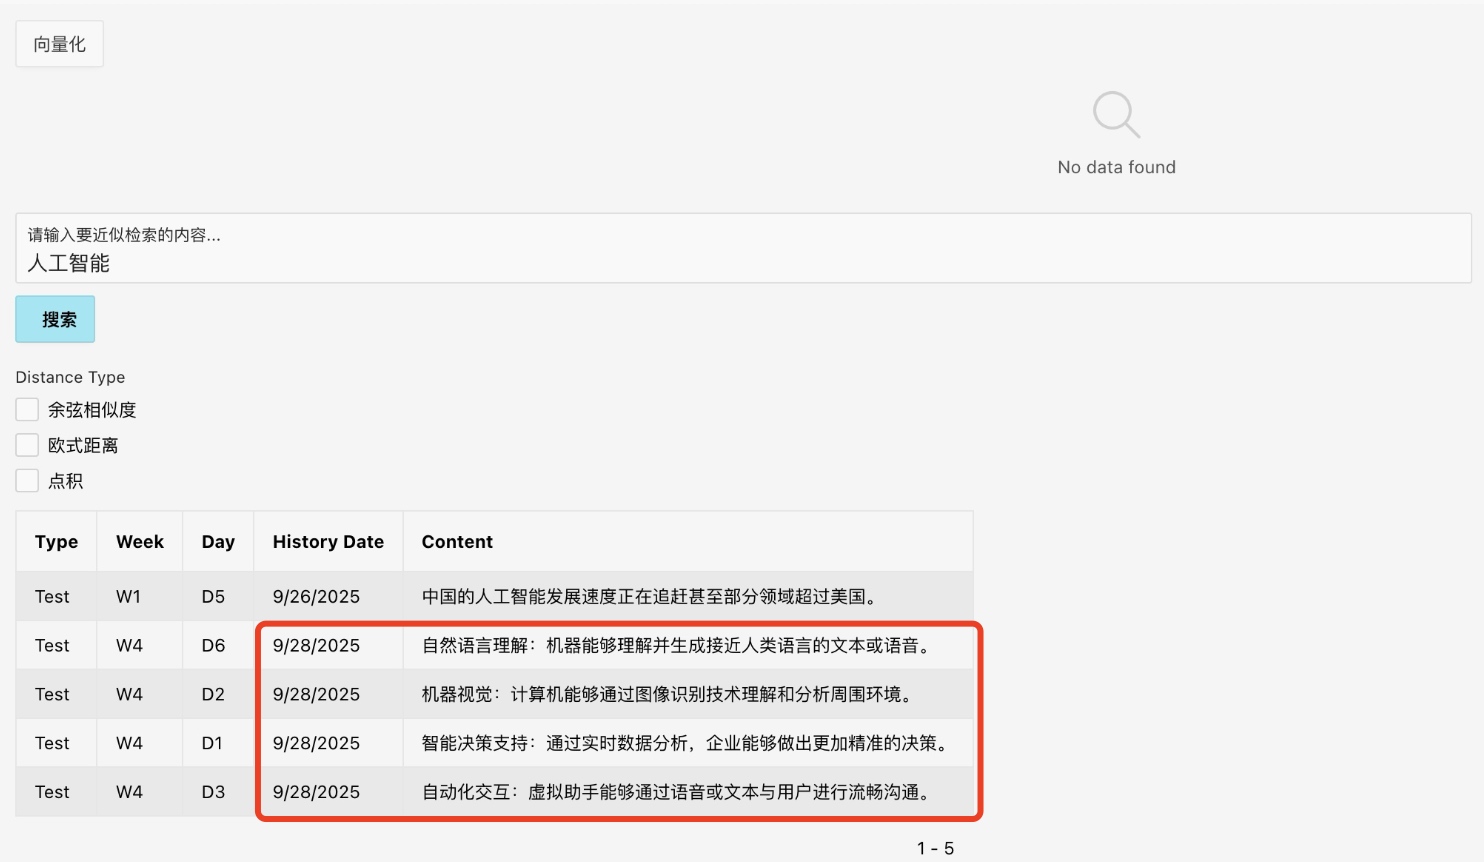Click the 向量化 button
This screenshot has width=1484, height=862.
[x=59, y=45]
